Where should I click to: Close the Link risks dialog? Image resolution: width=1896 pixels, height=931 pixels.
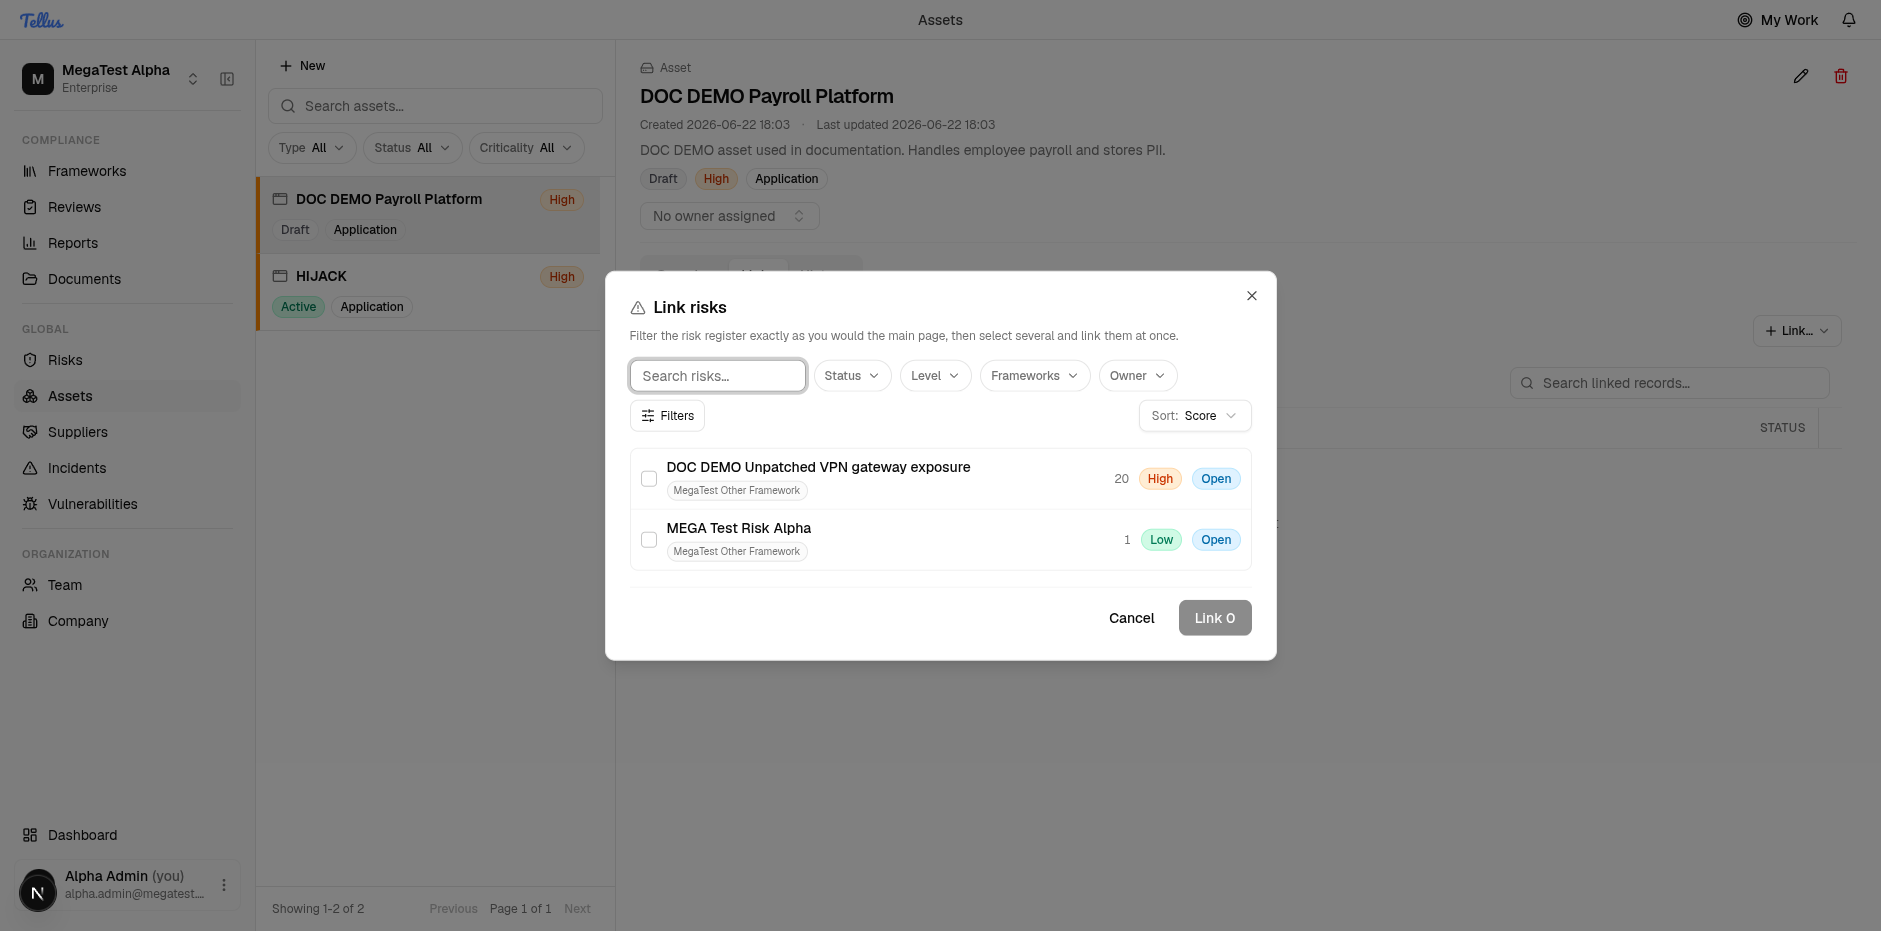(1252, 296)
